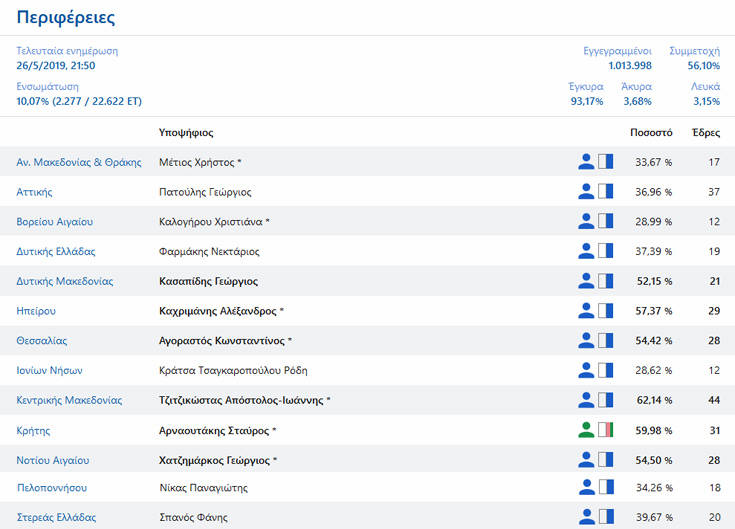
Task: Click the party flag icon beside Αρναουτάκης Σταύρος
Action: tap(605, 430)
